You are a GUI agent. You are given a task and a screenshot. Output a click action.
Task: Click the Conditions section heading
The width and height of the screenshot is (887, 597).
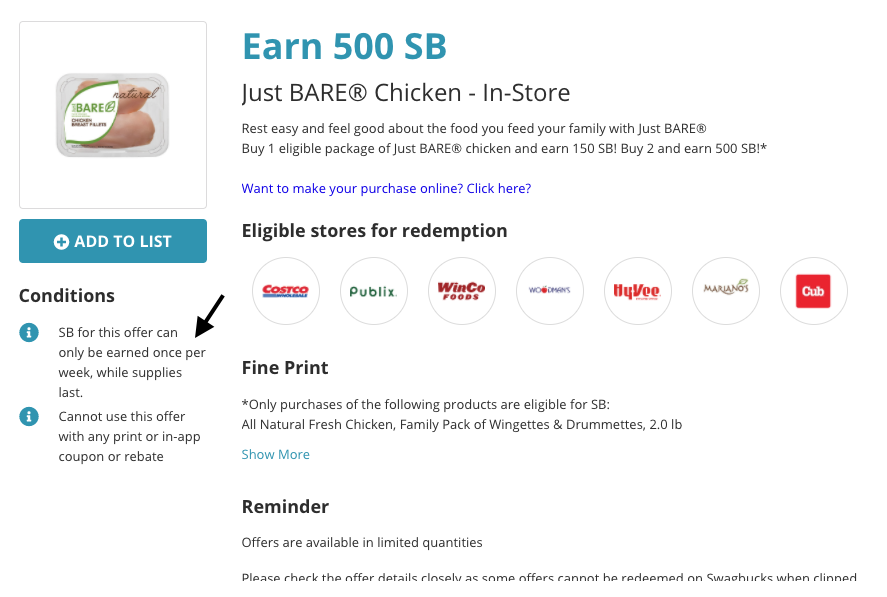[x=67, y=296]
